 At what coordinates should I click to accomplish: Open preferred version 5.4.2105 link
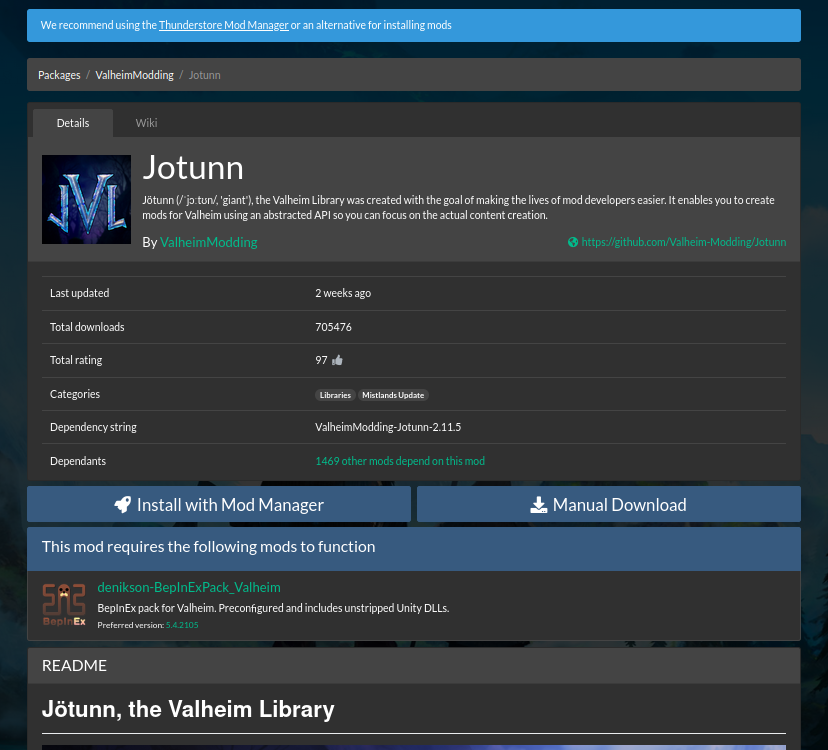182,625
